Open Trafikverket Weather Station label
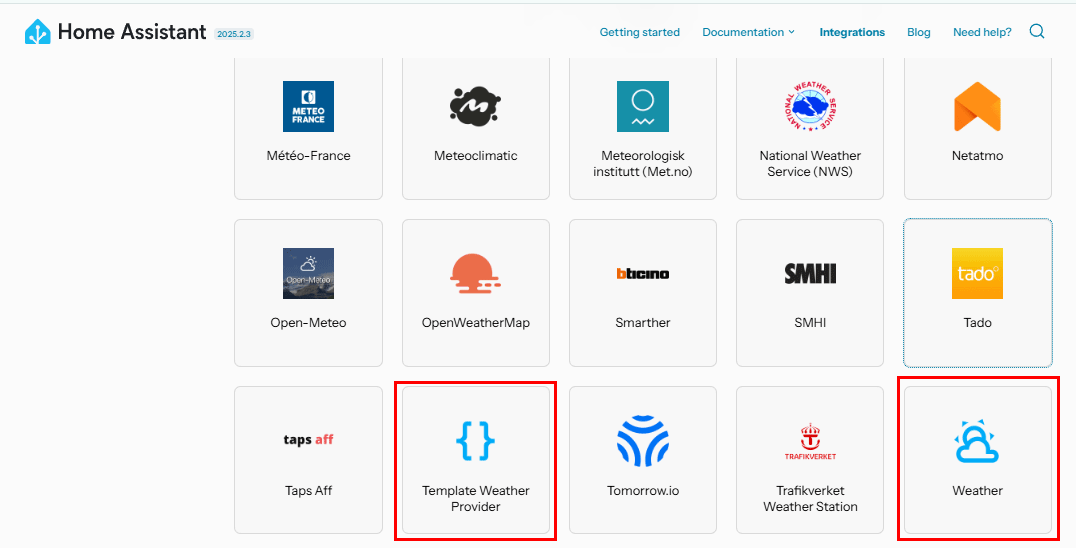This screenshot has height=548, width=1076. pyautogui.click(x=810, y=499)
